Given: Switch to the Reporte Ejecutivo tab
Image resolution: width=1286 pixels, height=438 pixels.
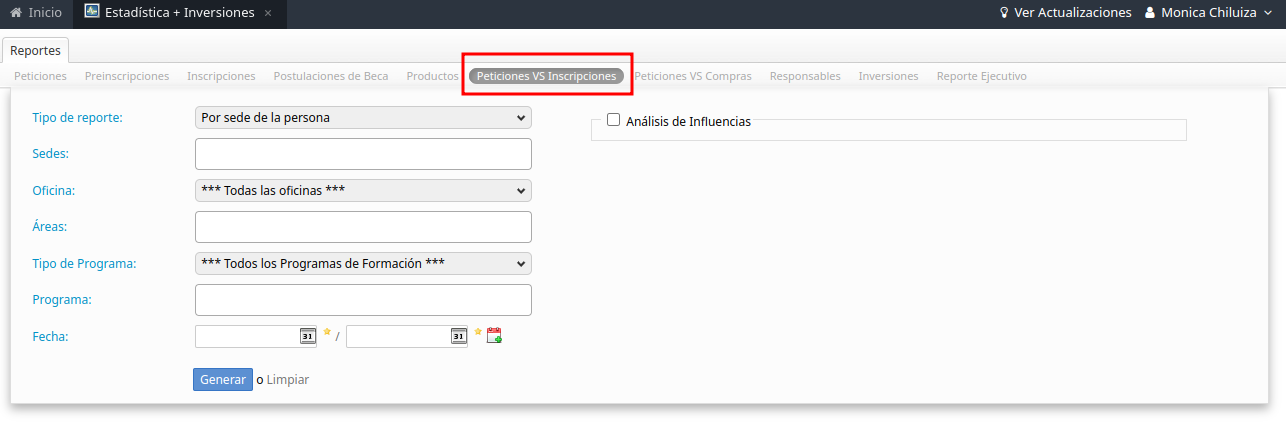Looking at the screenshot, I should click(981, 76).
